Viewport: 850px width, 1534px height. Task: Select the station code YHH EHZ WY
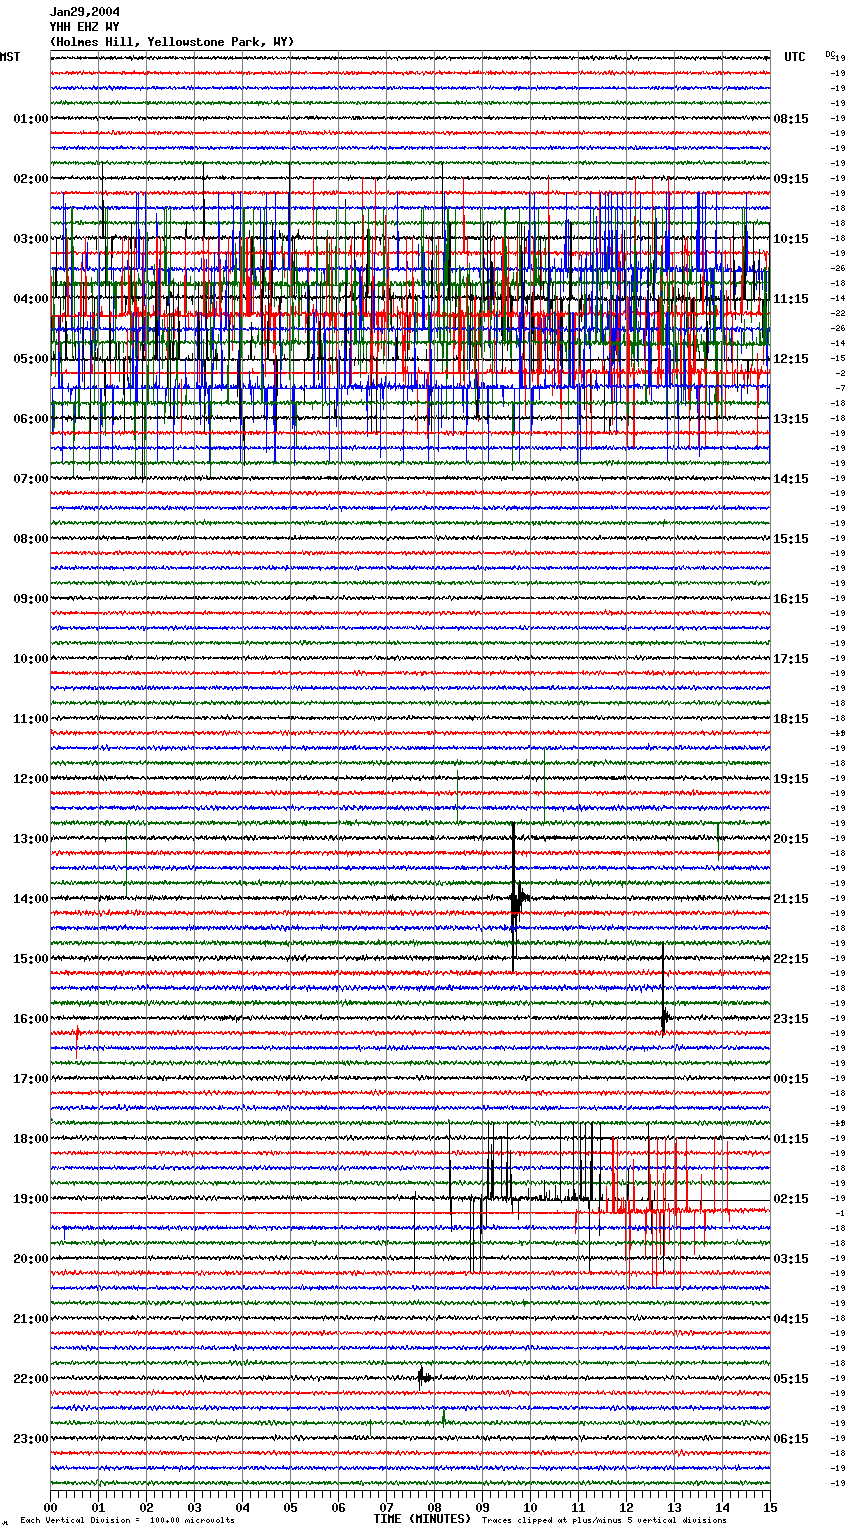pyautogui.click(x=85, y=27)
